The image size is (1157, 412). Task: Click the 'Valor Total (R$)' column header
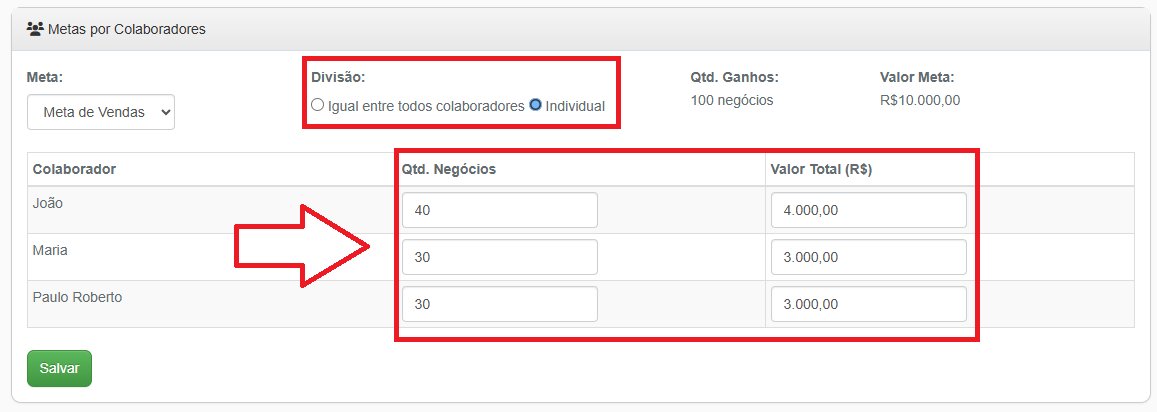[x=821, y=169]
